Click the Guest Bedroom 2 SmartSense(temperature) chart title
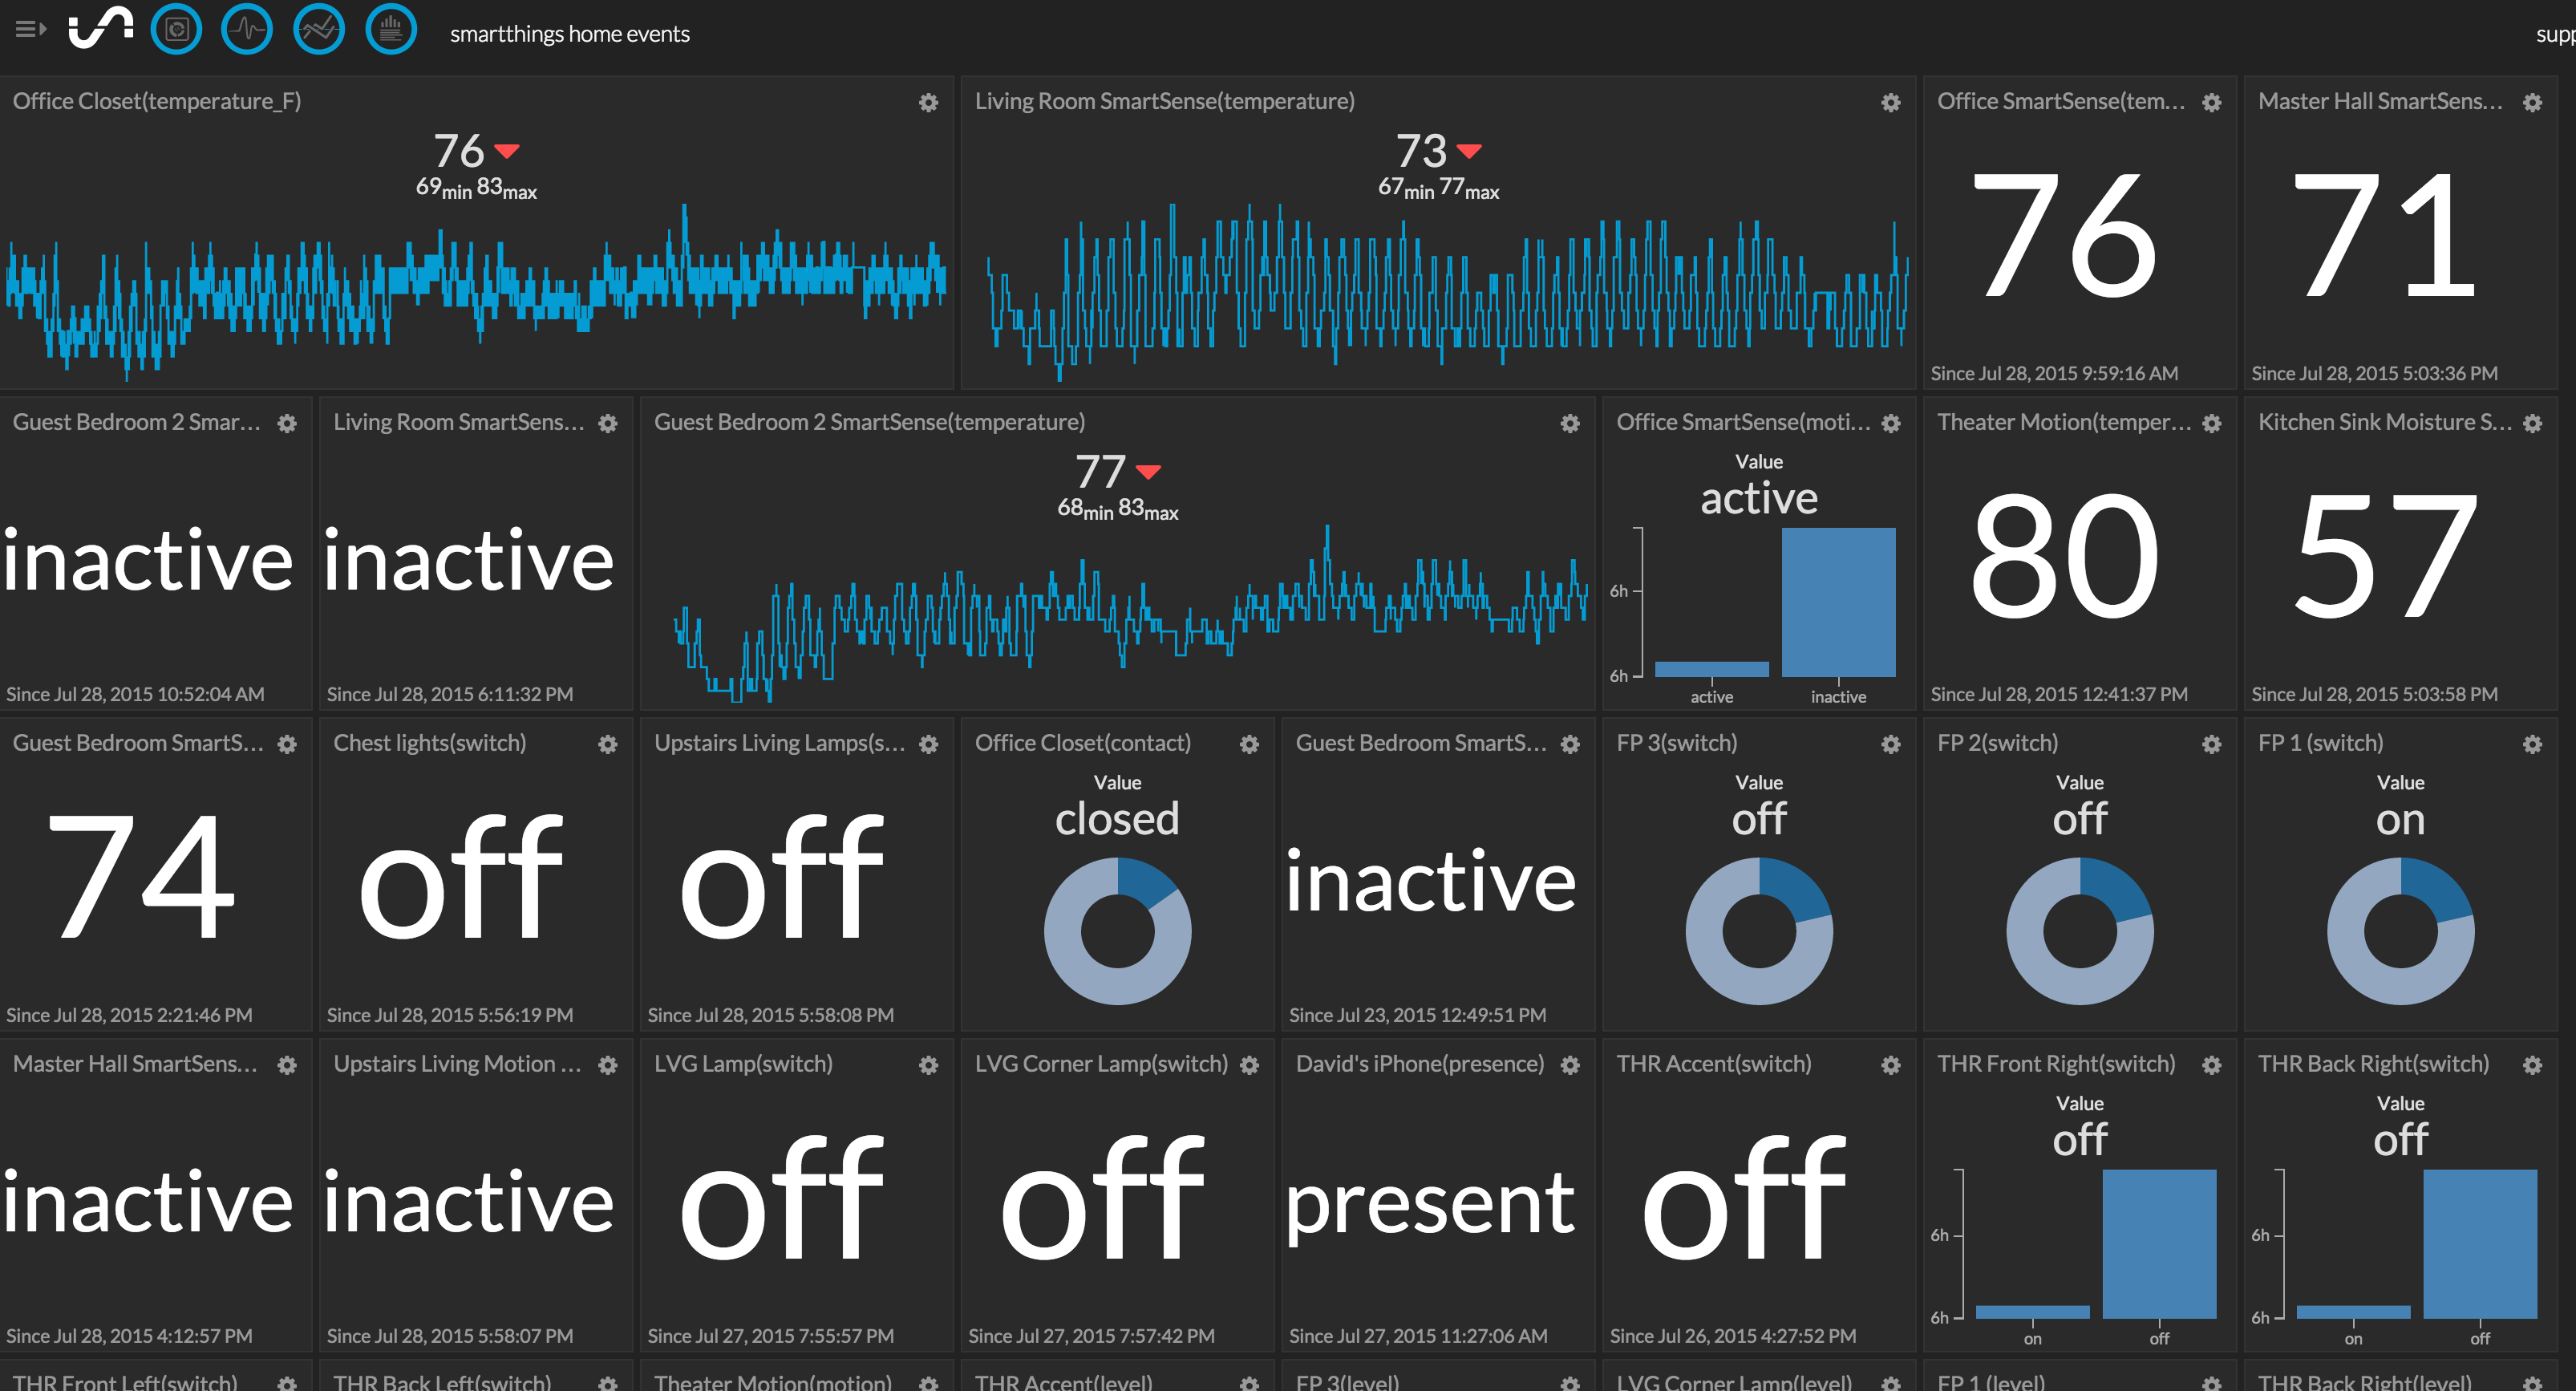The image size is (2576, 1391). pos(869,422)
